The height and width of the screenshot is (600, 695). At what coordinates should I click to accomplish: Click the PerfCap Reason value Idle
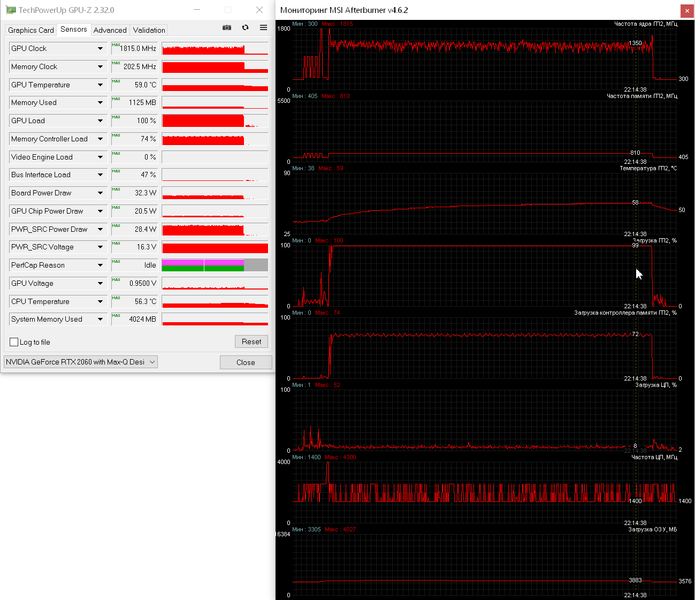tap(135, 265)
